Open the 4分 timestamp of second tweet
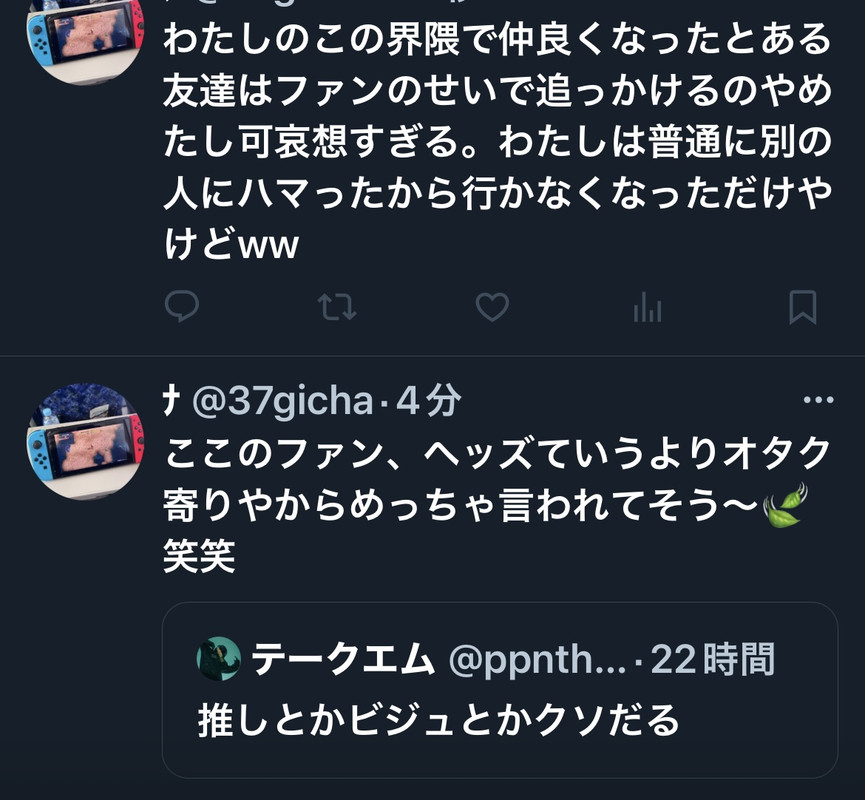865x800 pixels. coord(429,401)
